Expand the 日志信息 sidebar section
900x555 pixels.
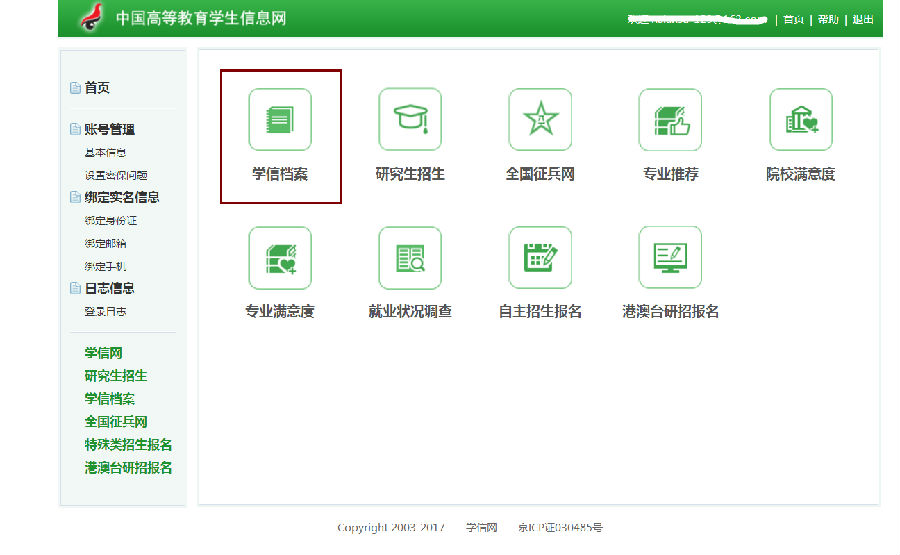[x=109, y=288]
